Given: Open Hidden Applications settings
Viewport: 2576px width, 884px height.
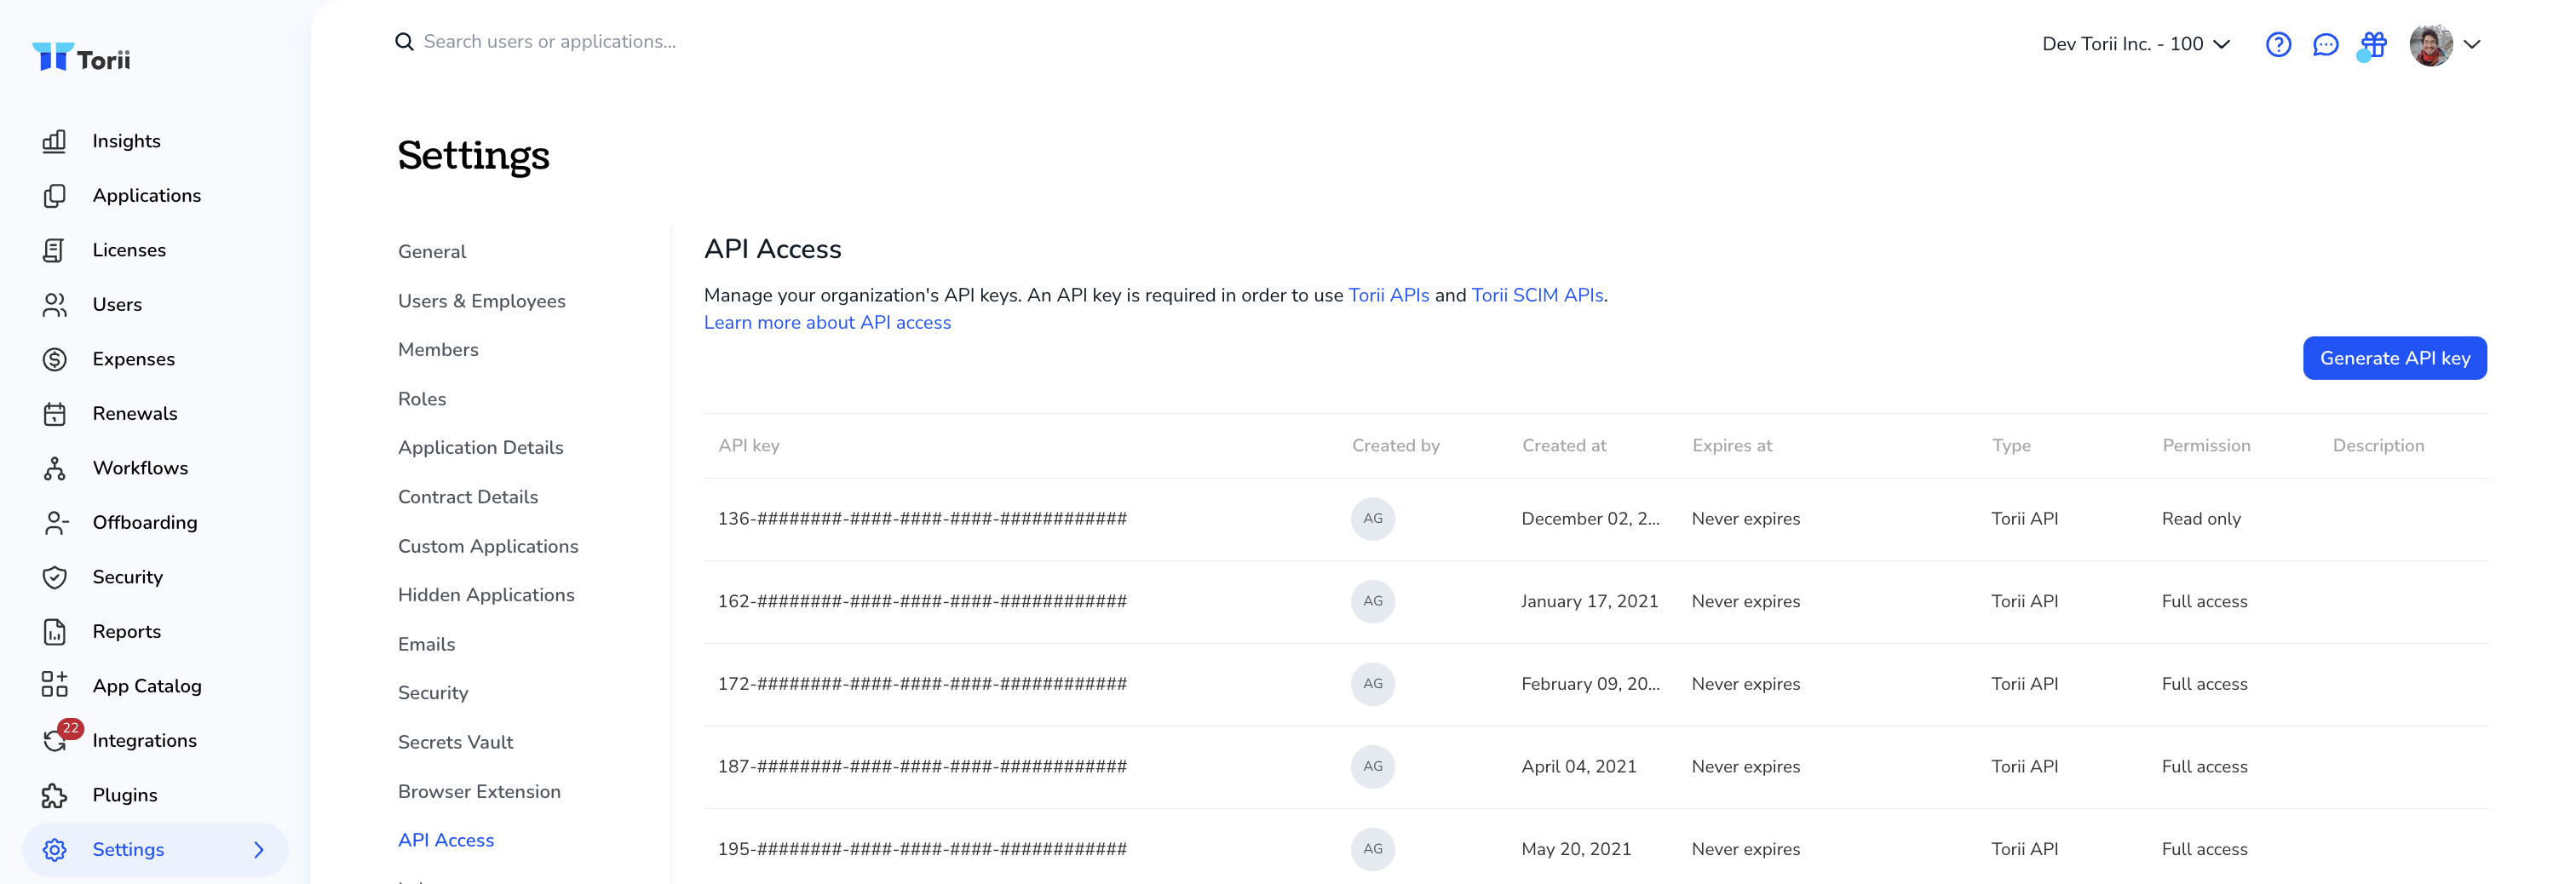Looking at the screenshot, I should click(x=486, y=595).
